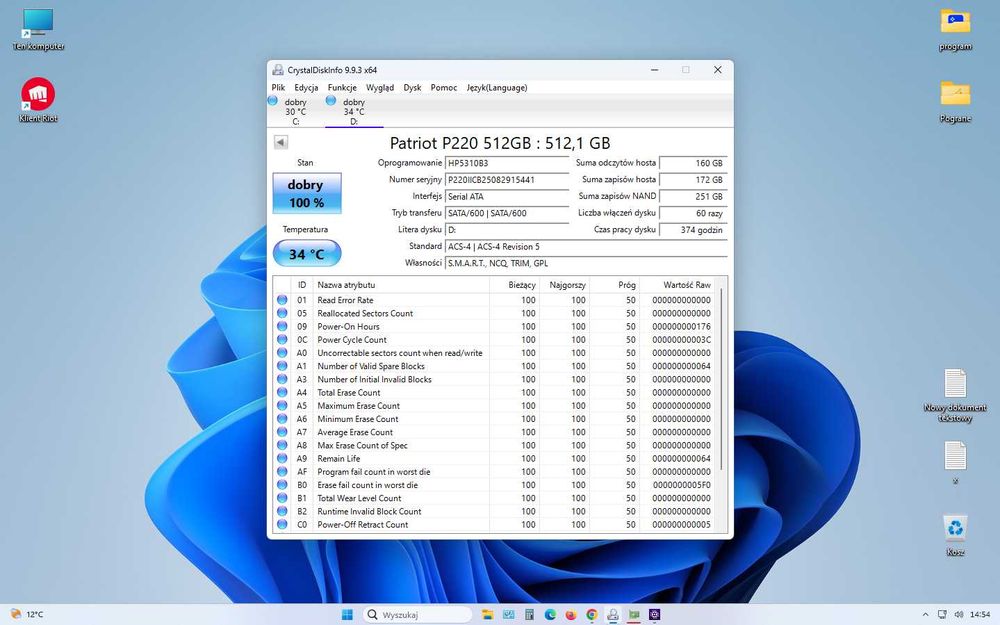Click the status orb for Remain Life
The height and width of the screenshot is (625, 1000).
(x=282, y=459)
